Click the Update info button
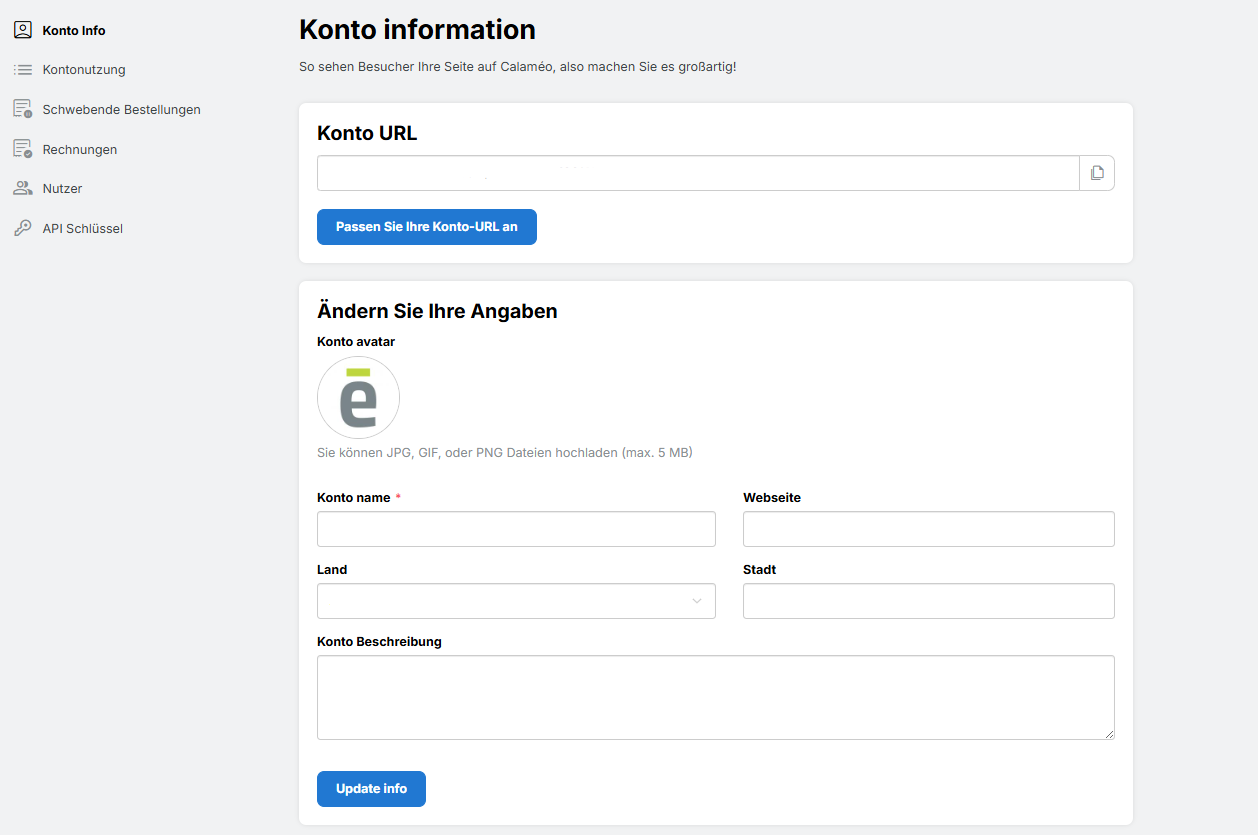1258x835 pixels. coord(371,789)
